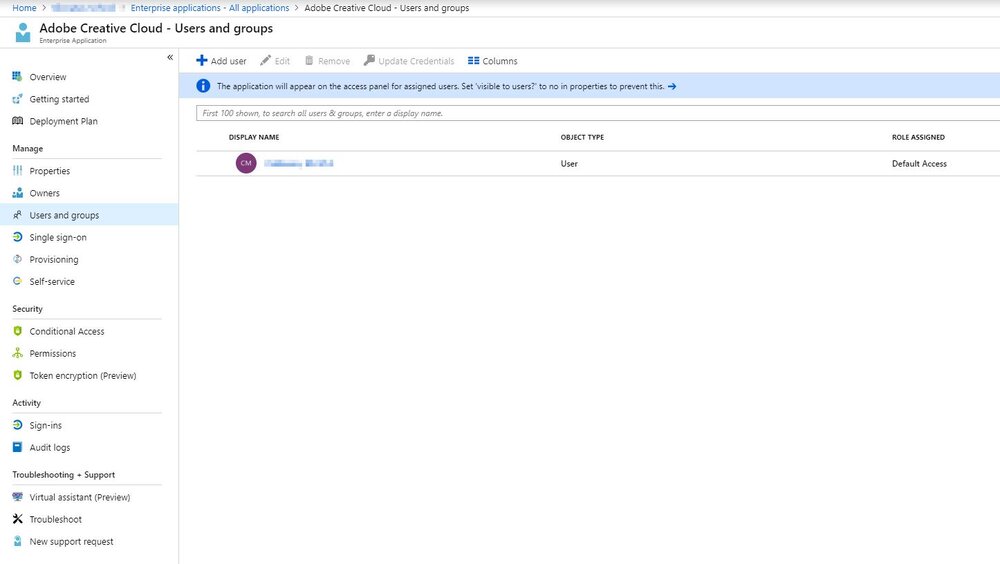Viewport: 1000px width, 564px height.
Task: Click Enterprise applications - All applications breadcrumb
Action: click(210, 8)
